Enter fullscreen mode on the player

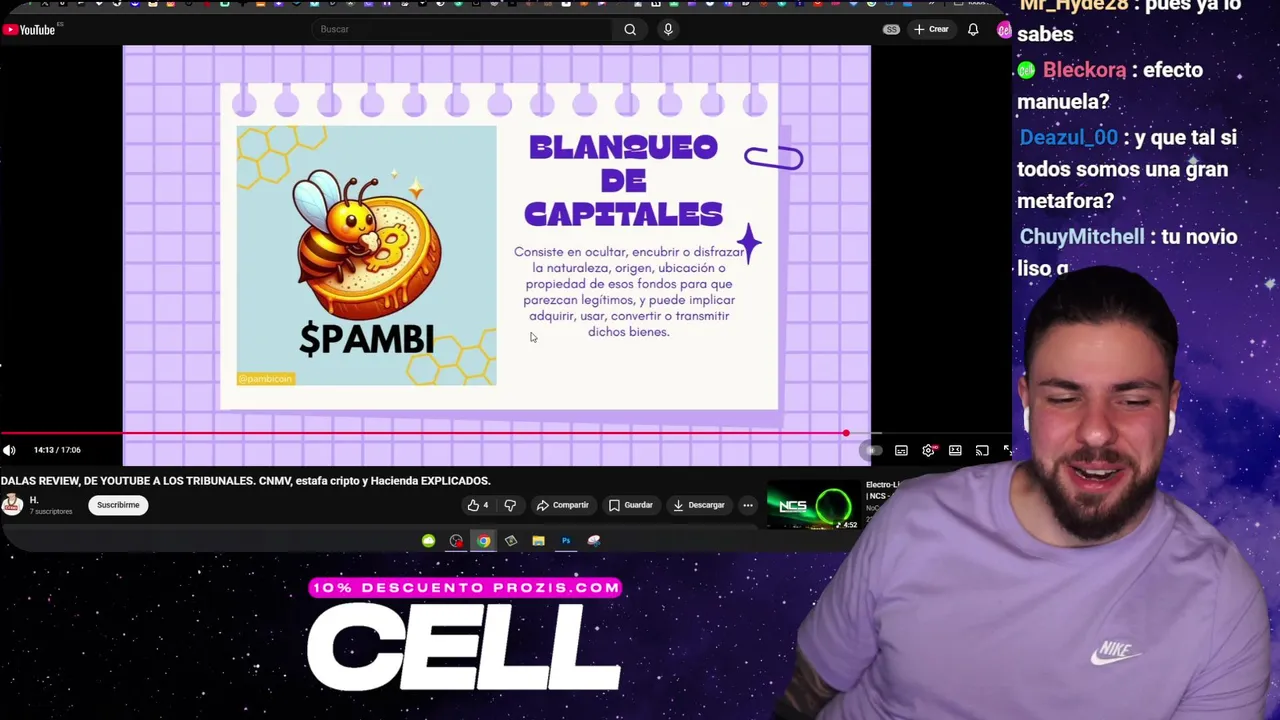coord(1007,451)
